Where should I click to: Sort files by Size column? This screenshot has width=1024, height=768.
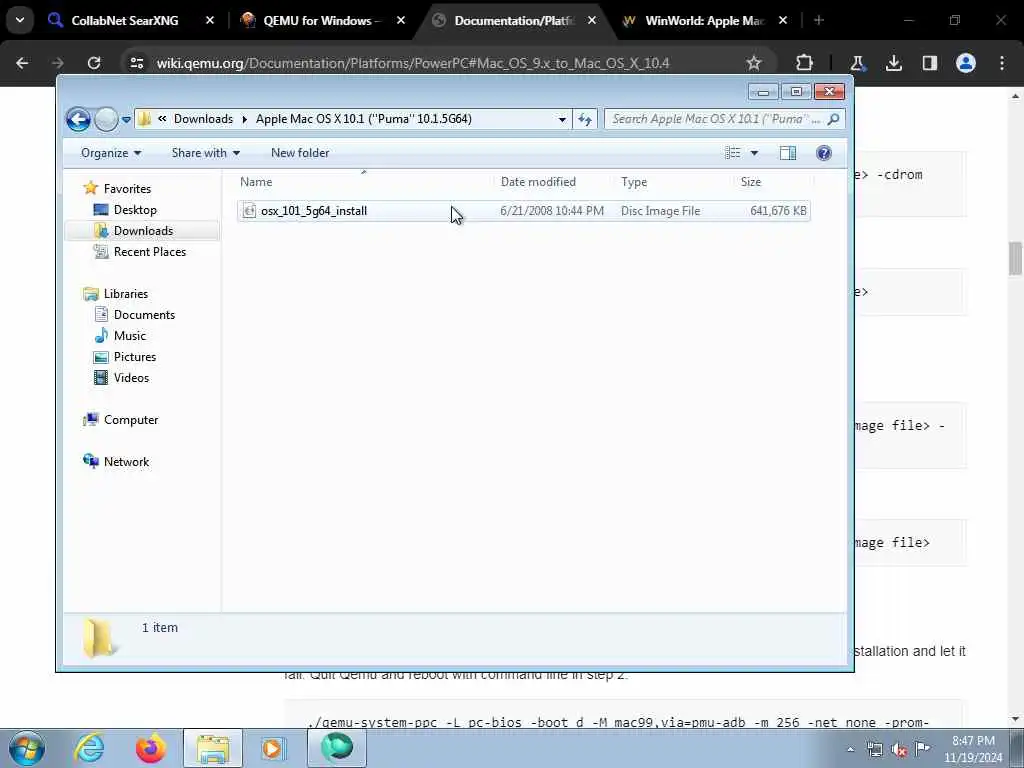(772, 182)
